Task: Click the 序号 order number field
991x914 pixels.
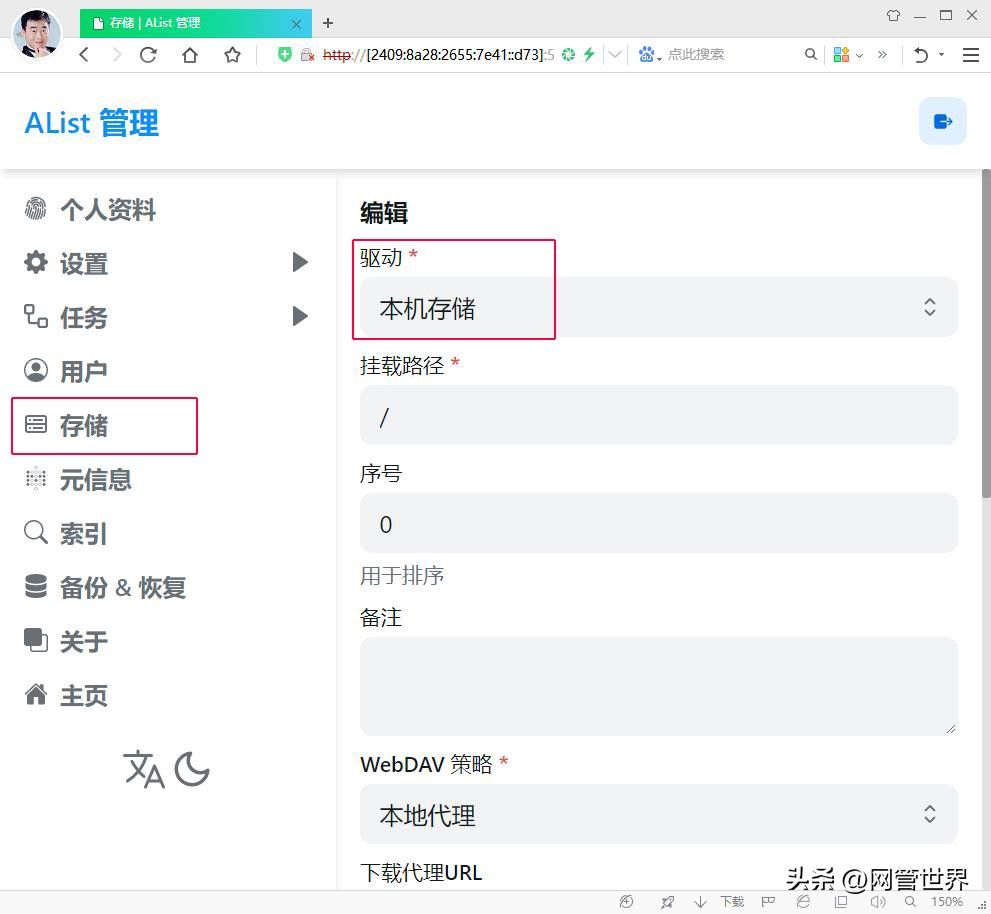Action: (659, 523)
